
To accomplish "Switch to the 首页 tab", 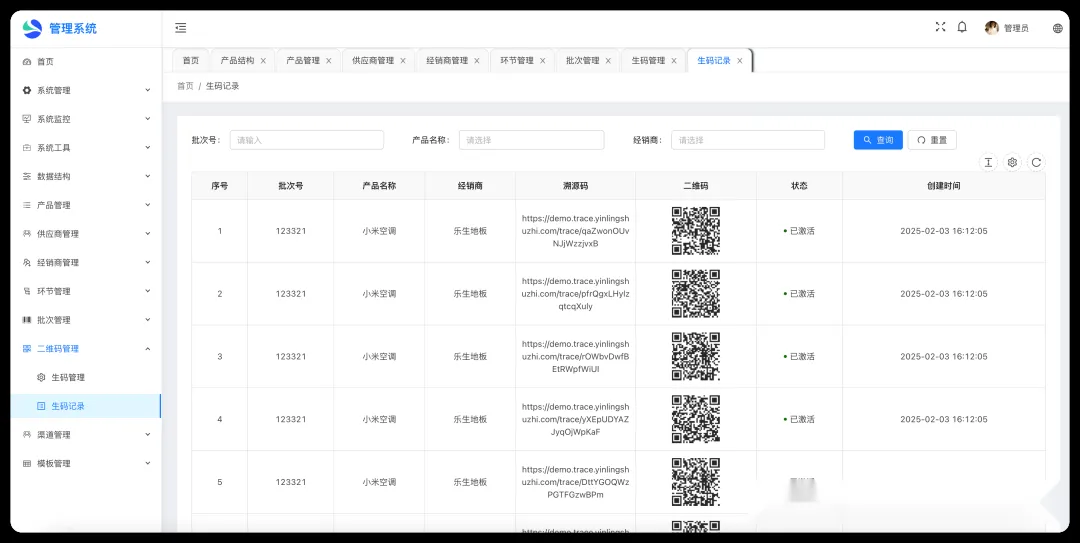I will click(x=191, y=61).
